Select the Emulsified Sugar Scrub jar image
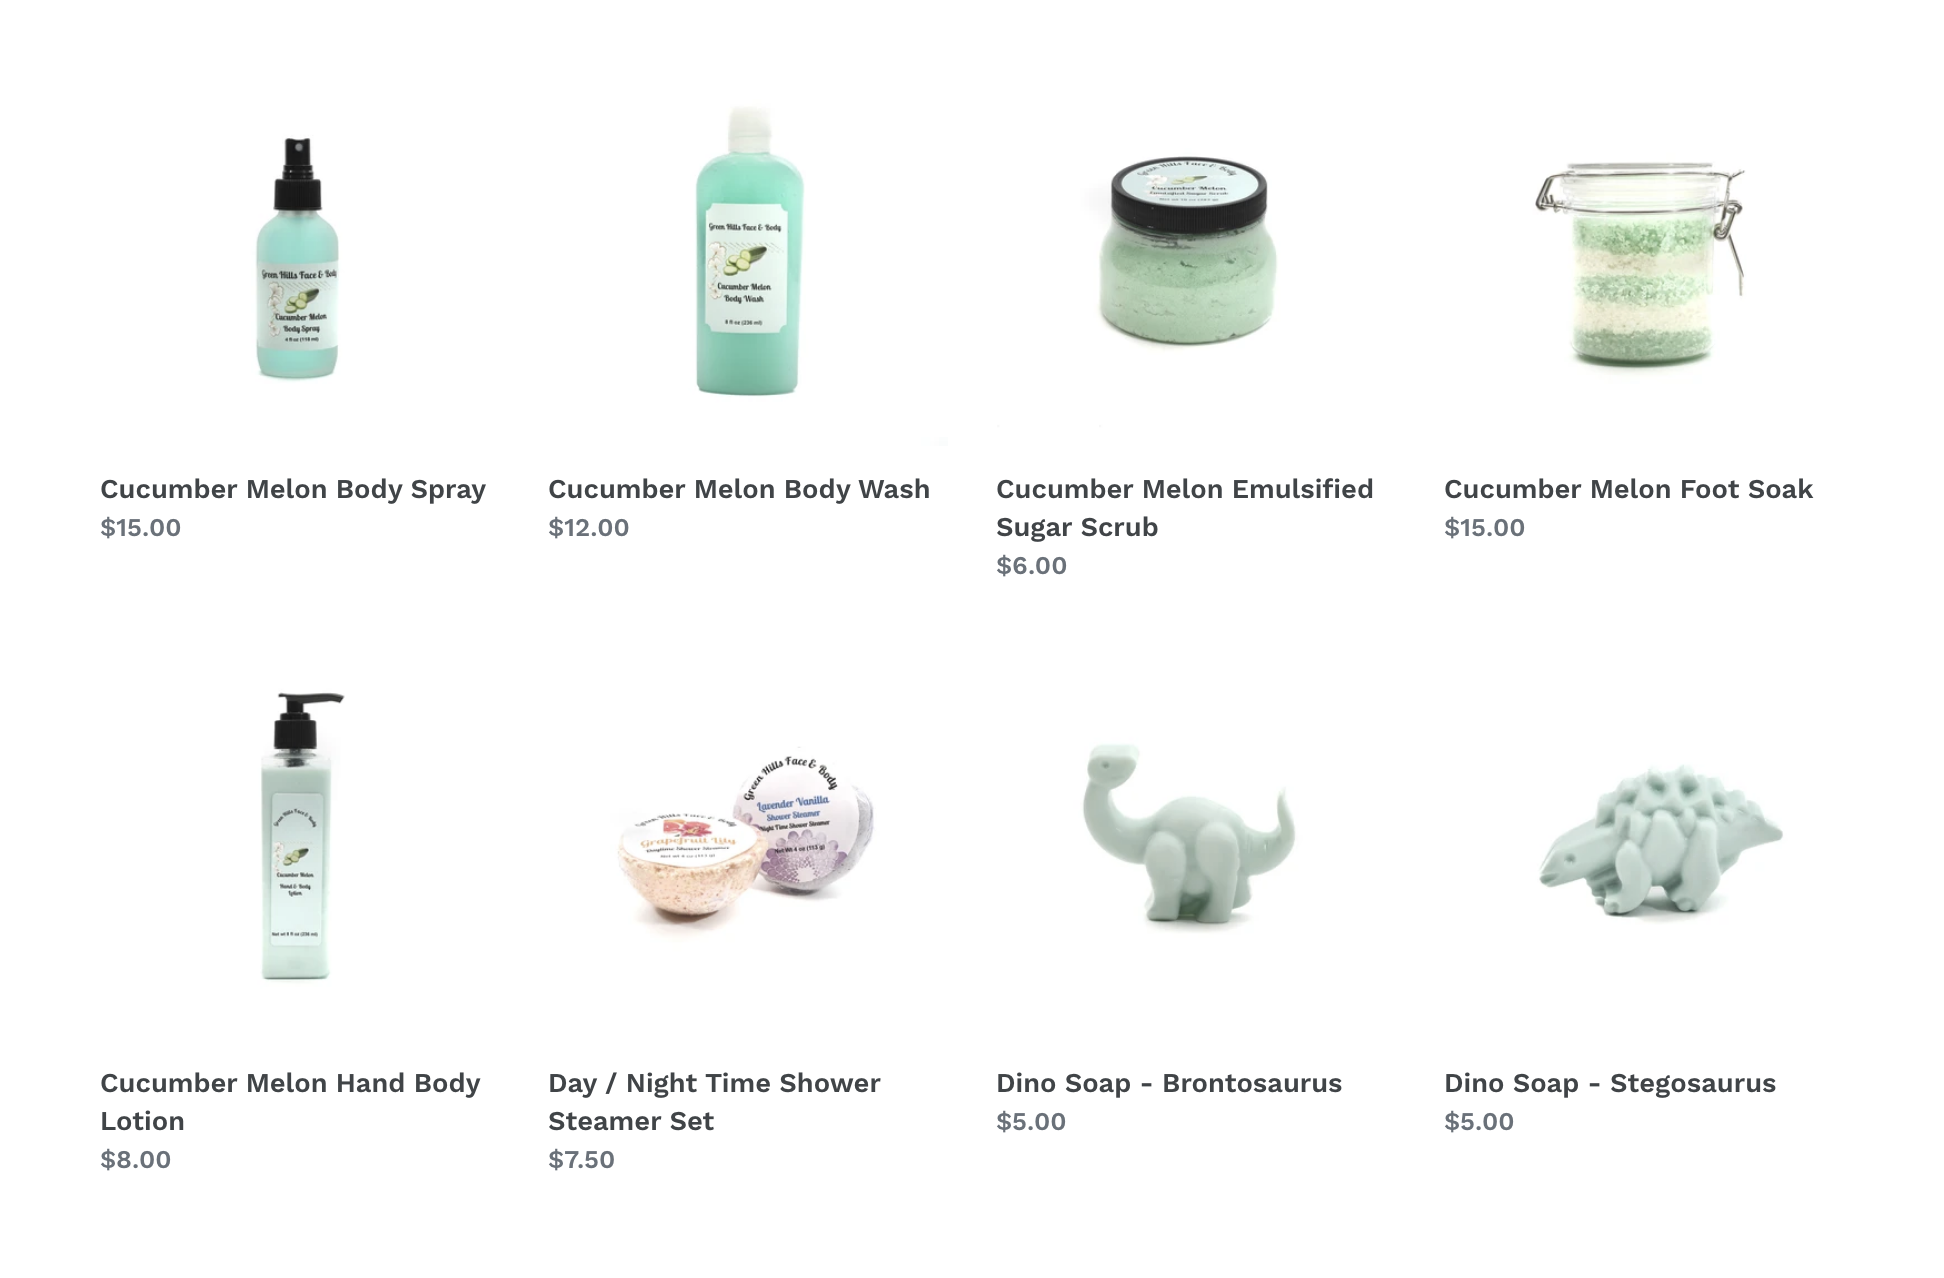Viewport: 1944px width, 1278px height. 1188,250
